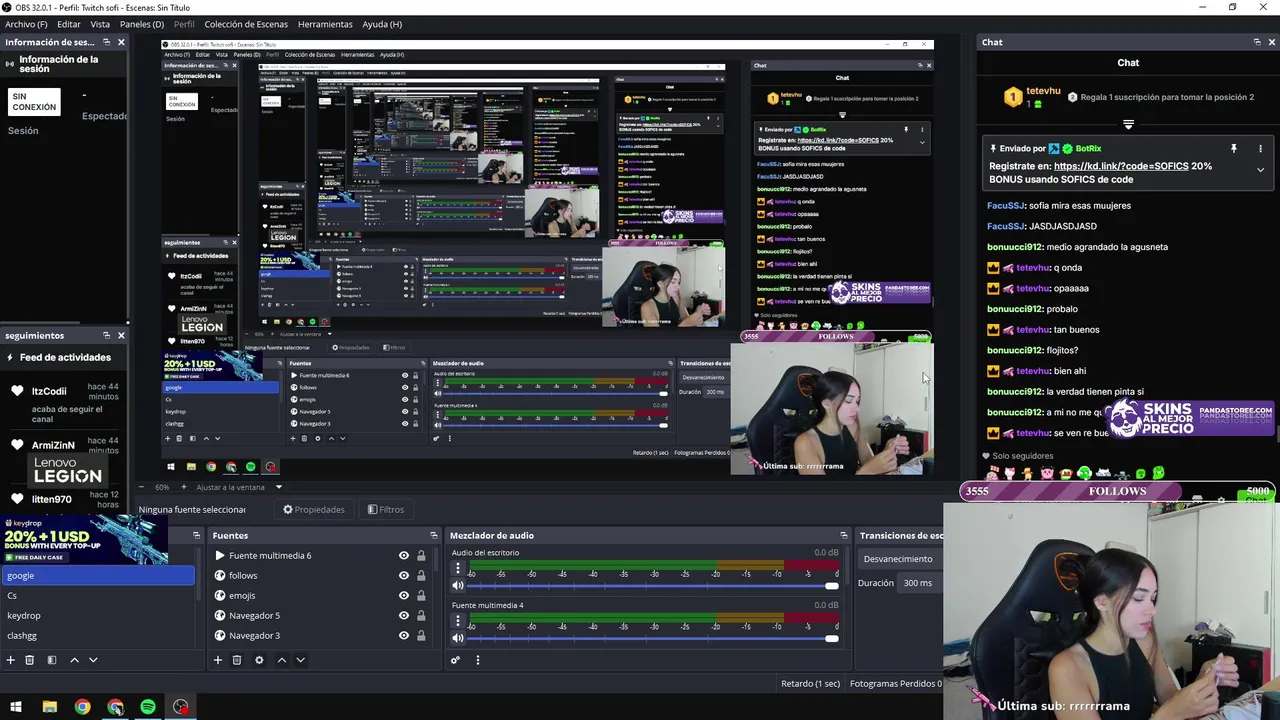The height and width of the screenshot is (720, 1280).
Task: Click the Filtros button
Action: pos(385,510)
